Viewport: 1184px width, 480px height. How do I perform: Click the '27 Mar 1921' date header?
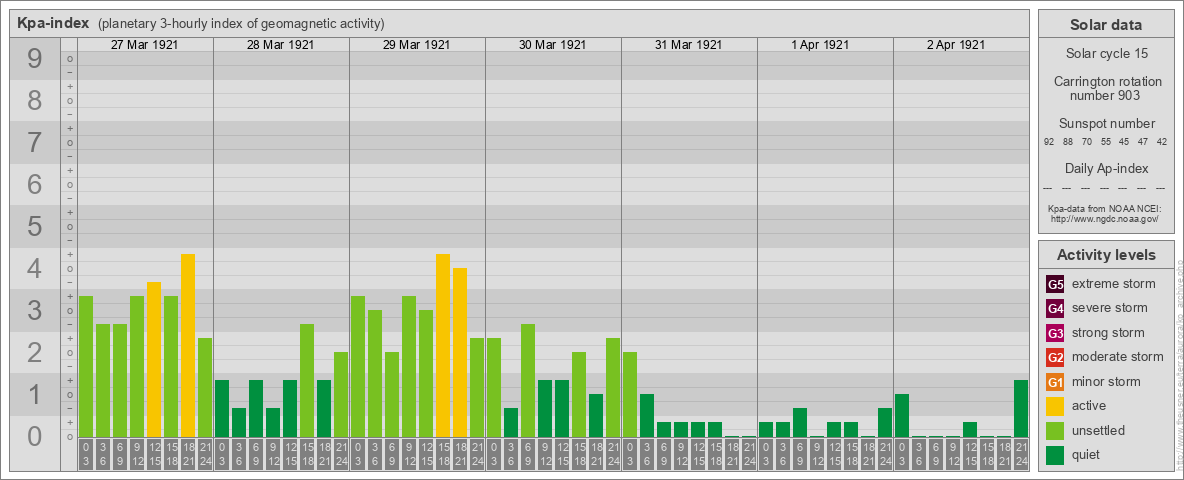[144, 45]
